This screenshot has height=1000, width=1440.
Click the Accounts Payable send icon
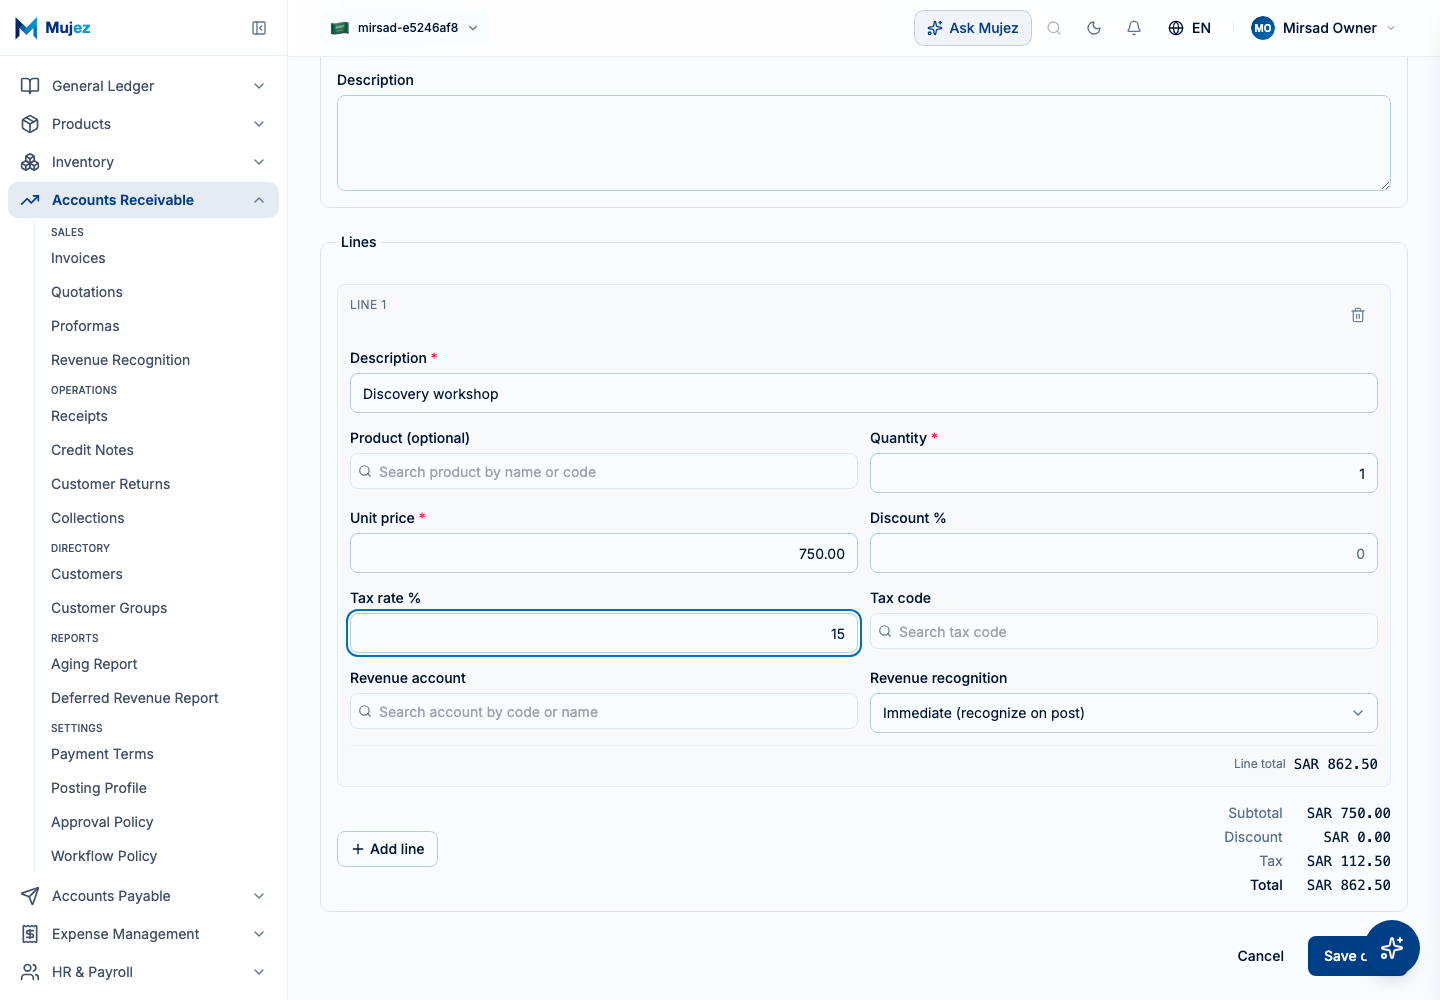pyautogui.click(x=30, y=896)
